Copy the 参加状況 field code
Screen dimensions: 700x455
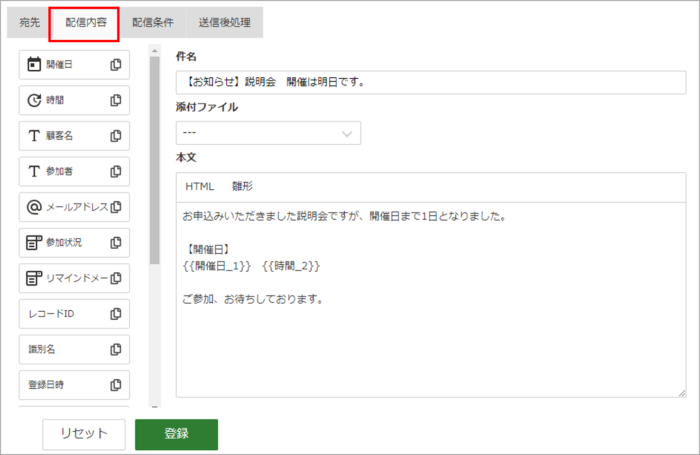[x=116, y=242]
